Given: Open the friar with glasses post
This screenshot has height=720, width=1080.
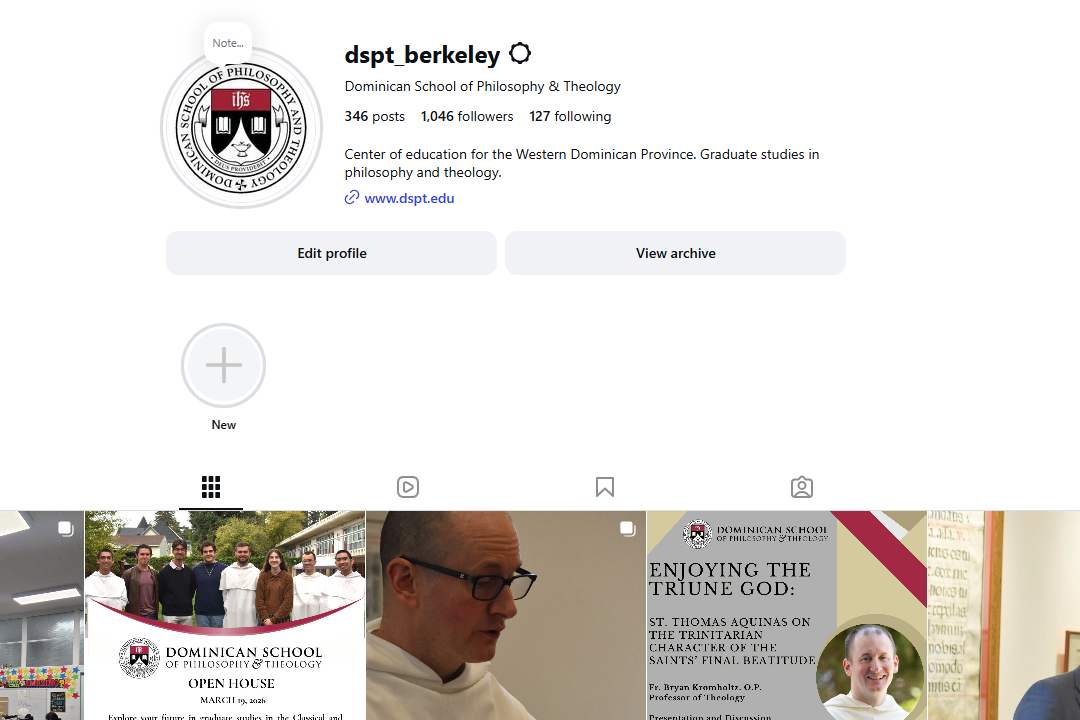Looking at the screenshot, I should 506,615.
